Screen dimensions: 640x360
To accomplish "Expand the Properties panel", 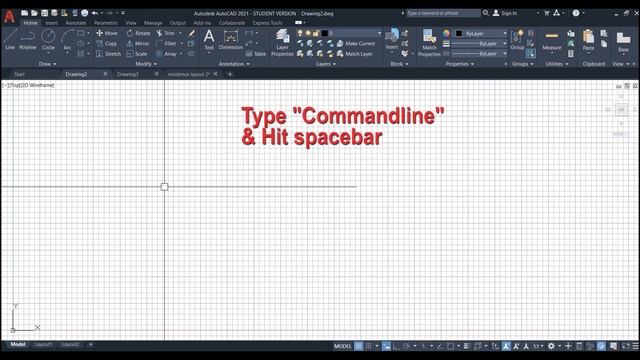I will [x=460, y=64].
